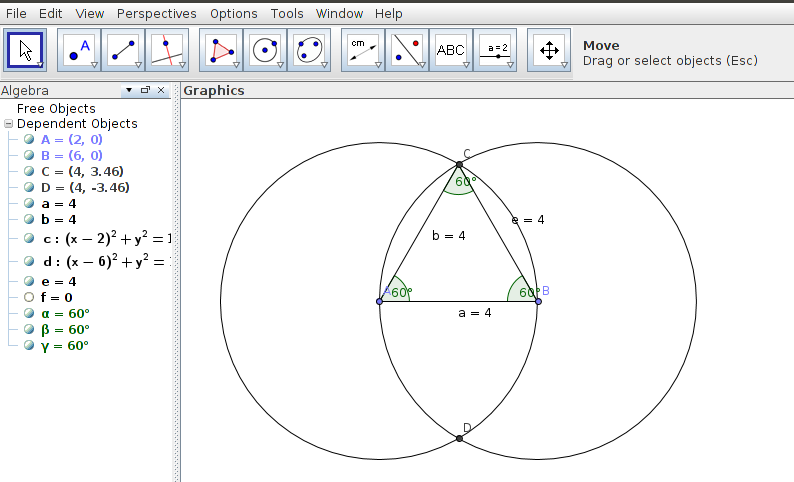Toggle visibility of point A
The width and height of the screenshot is (794, 482).
(x=29, y=139)
